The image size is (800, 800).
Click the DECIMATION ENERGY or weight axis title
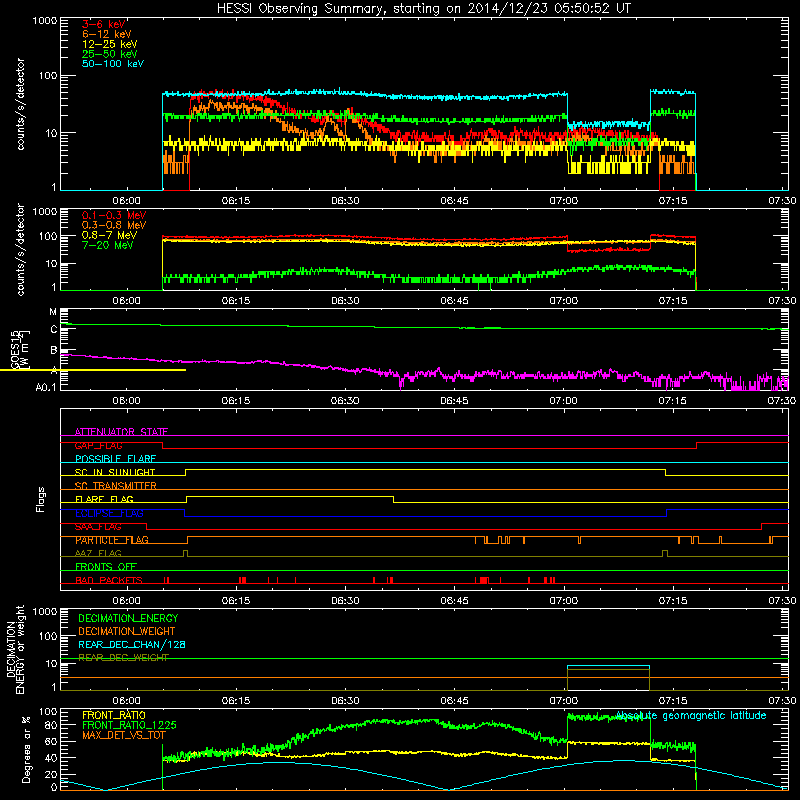(15, 650)
